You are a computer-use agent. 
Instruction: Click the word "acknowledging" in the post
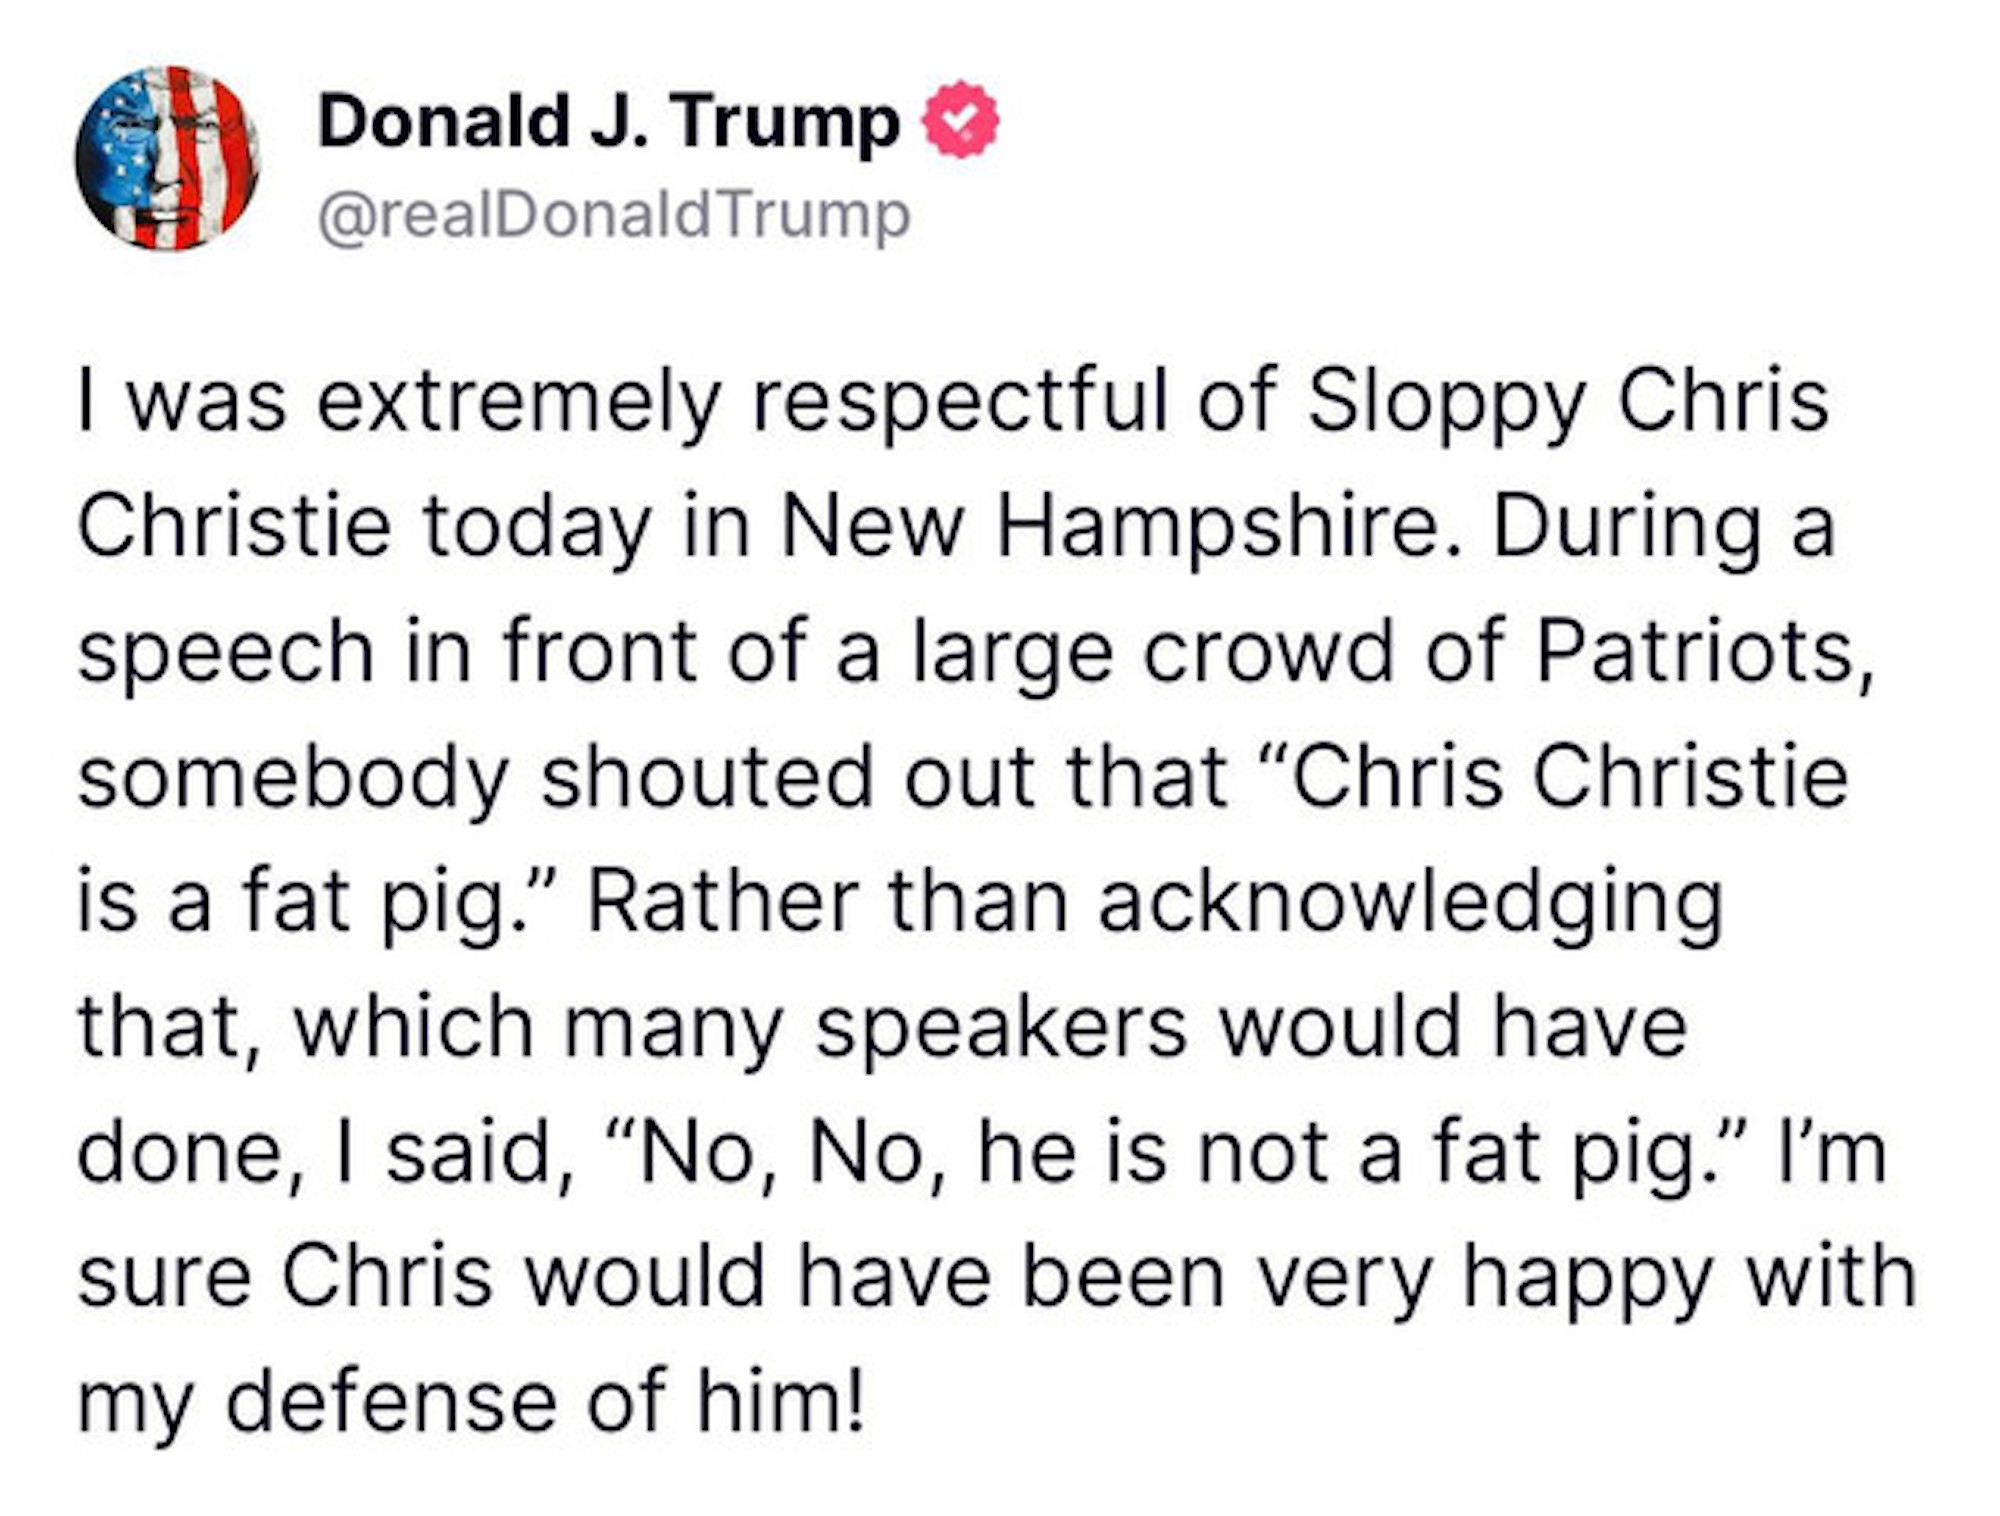[1410, 902]
